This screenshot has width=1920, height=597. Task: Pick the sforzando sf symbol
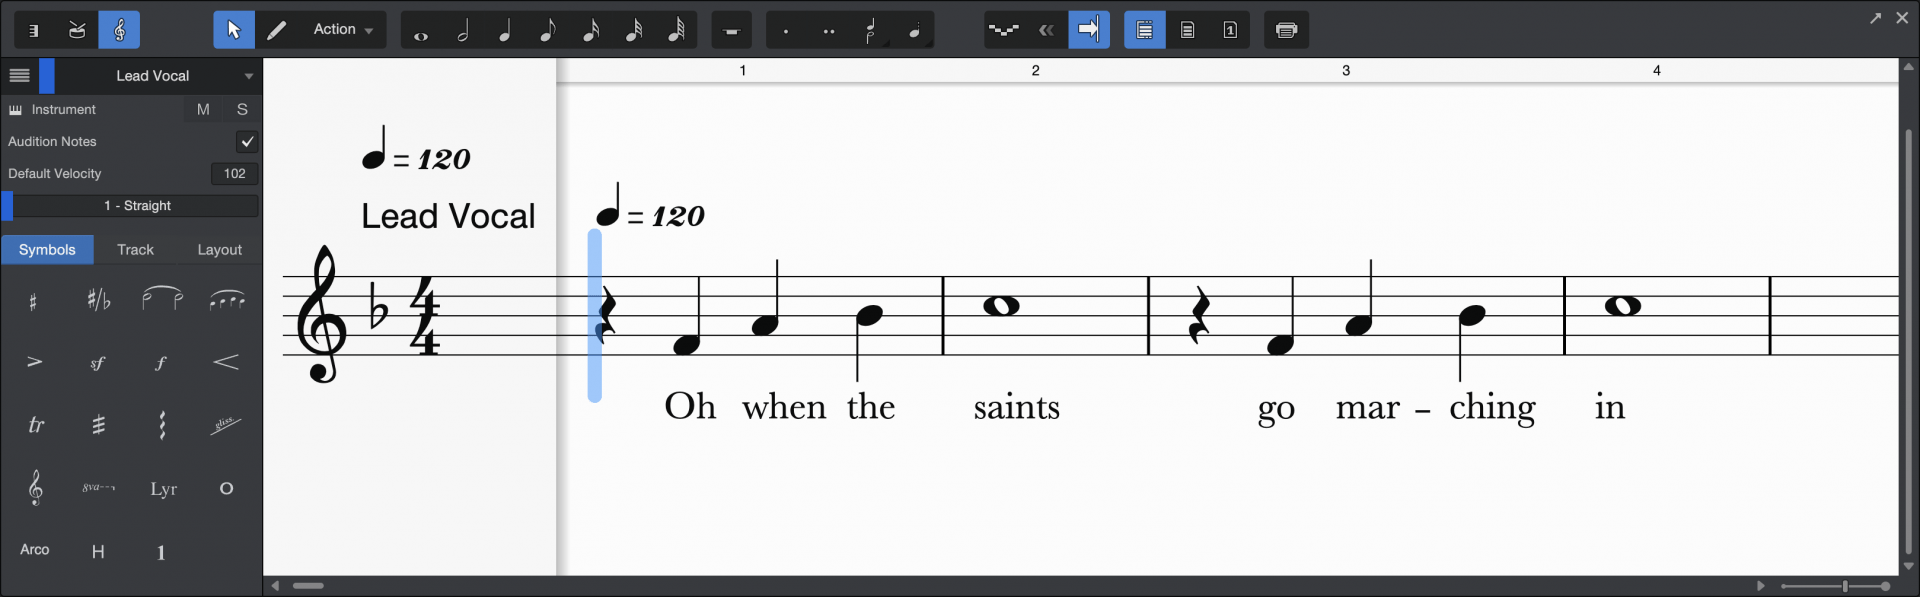pyautogui.click(x=98, y=363)
